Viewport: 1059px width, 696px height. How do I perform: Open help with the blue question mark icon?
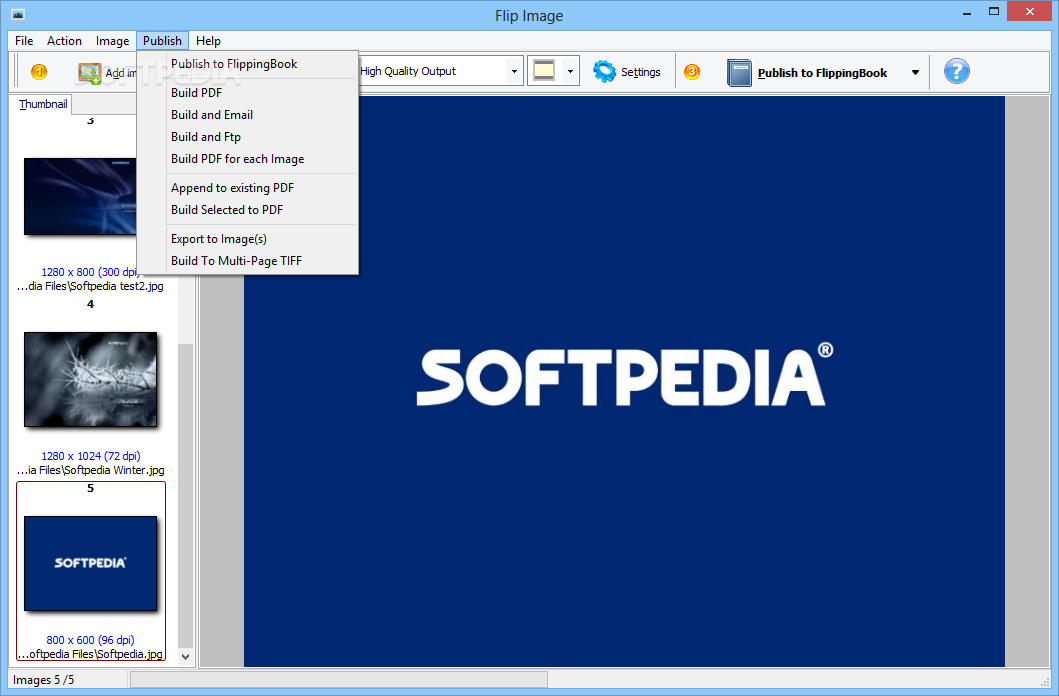pyautogui.click(x=956, y=72)
